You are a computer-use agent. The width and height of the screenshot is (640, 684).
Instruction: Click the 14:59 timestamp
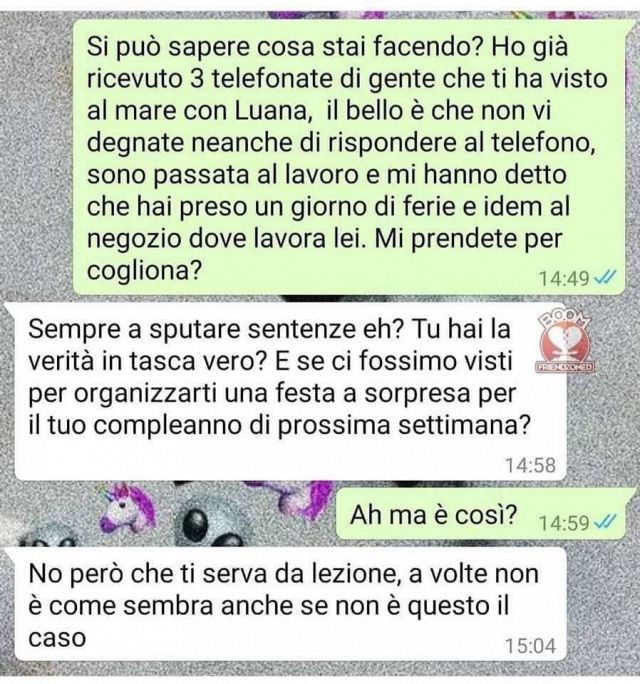coord(564,522)
